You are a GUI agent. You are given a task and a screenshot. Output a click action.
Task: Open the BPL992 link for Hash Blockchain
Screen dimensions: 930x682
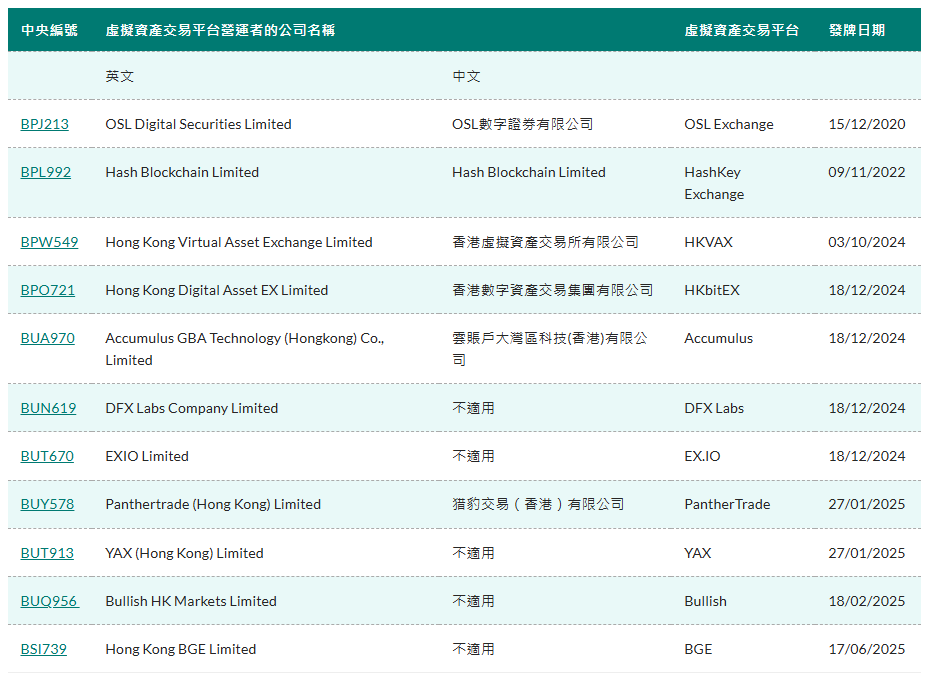[44, 172]
